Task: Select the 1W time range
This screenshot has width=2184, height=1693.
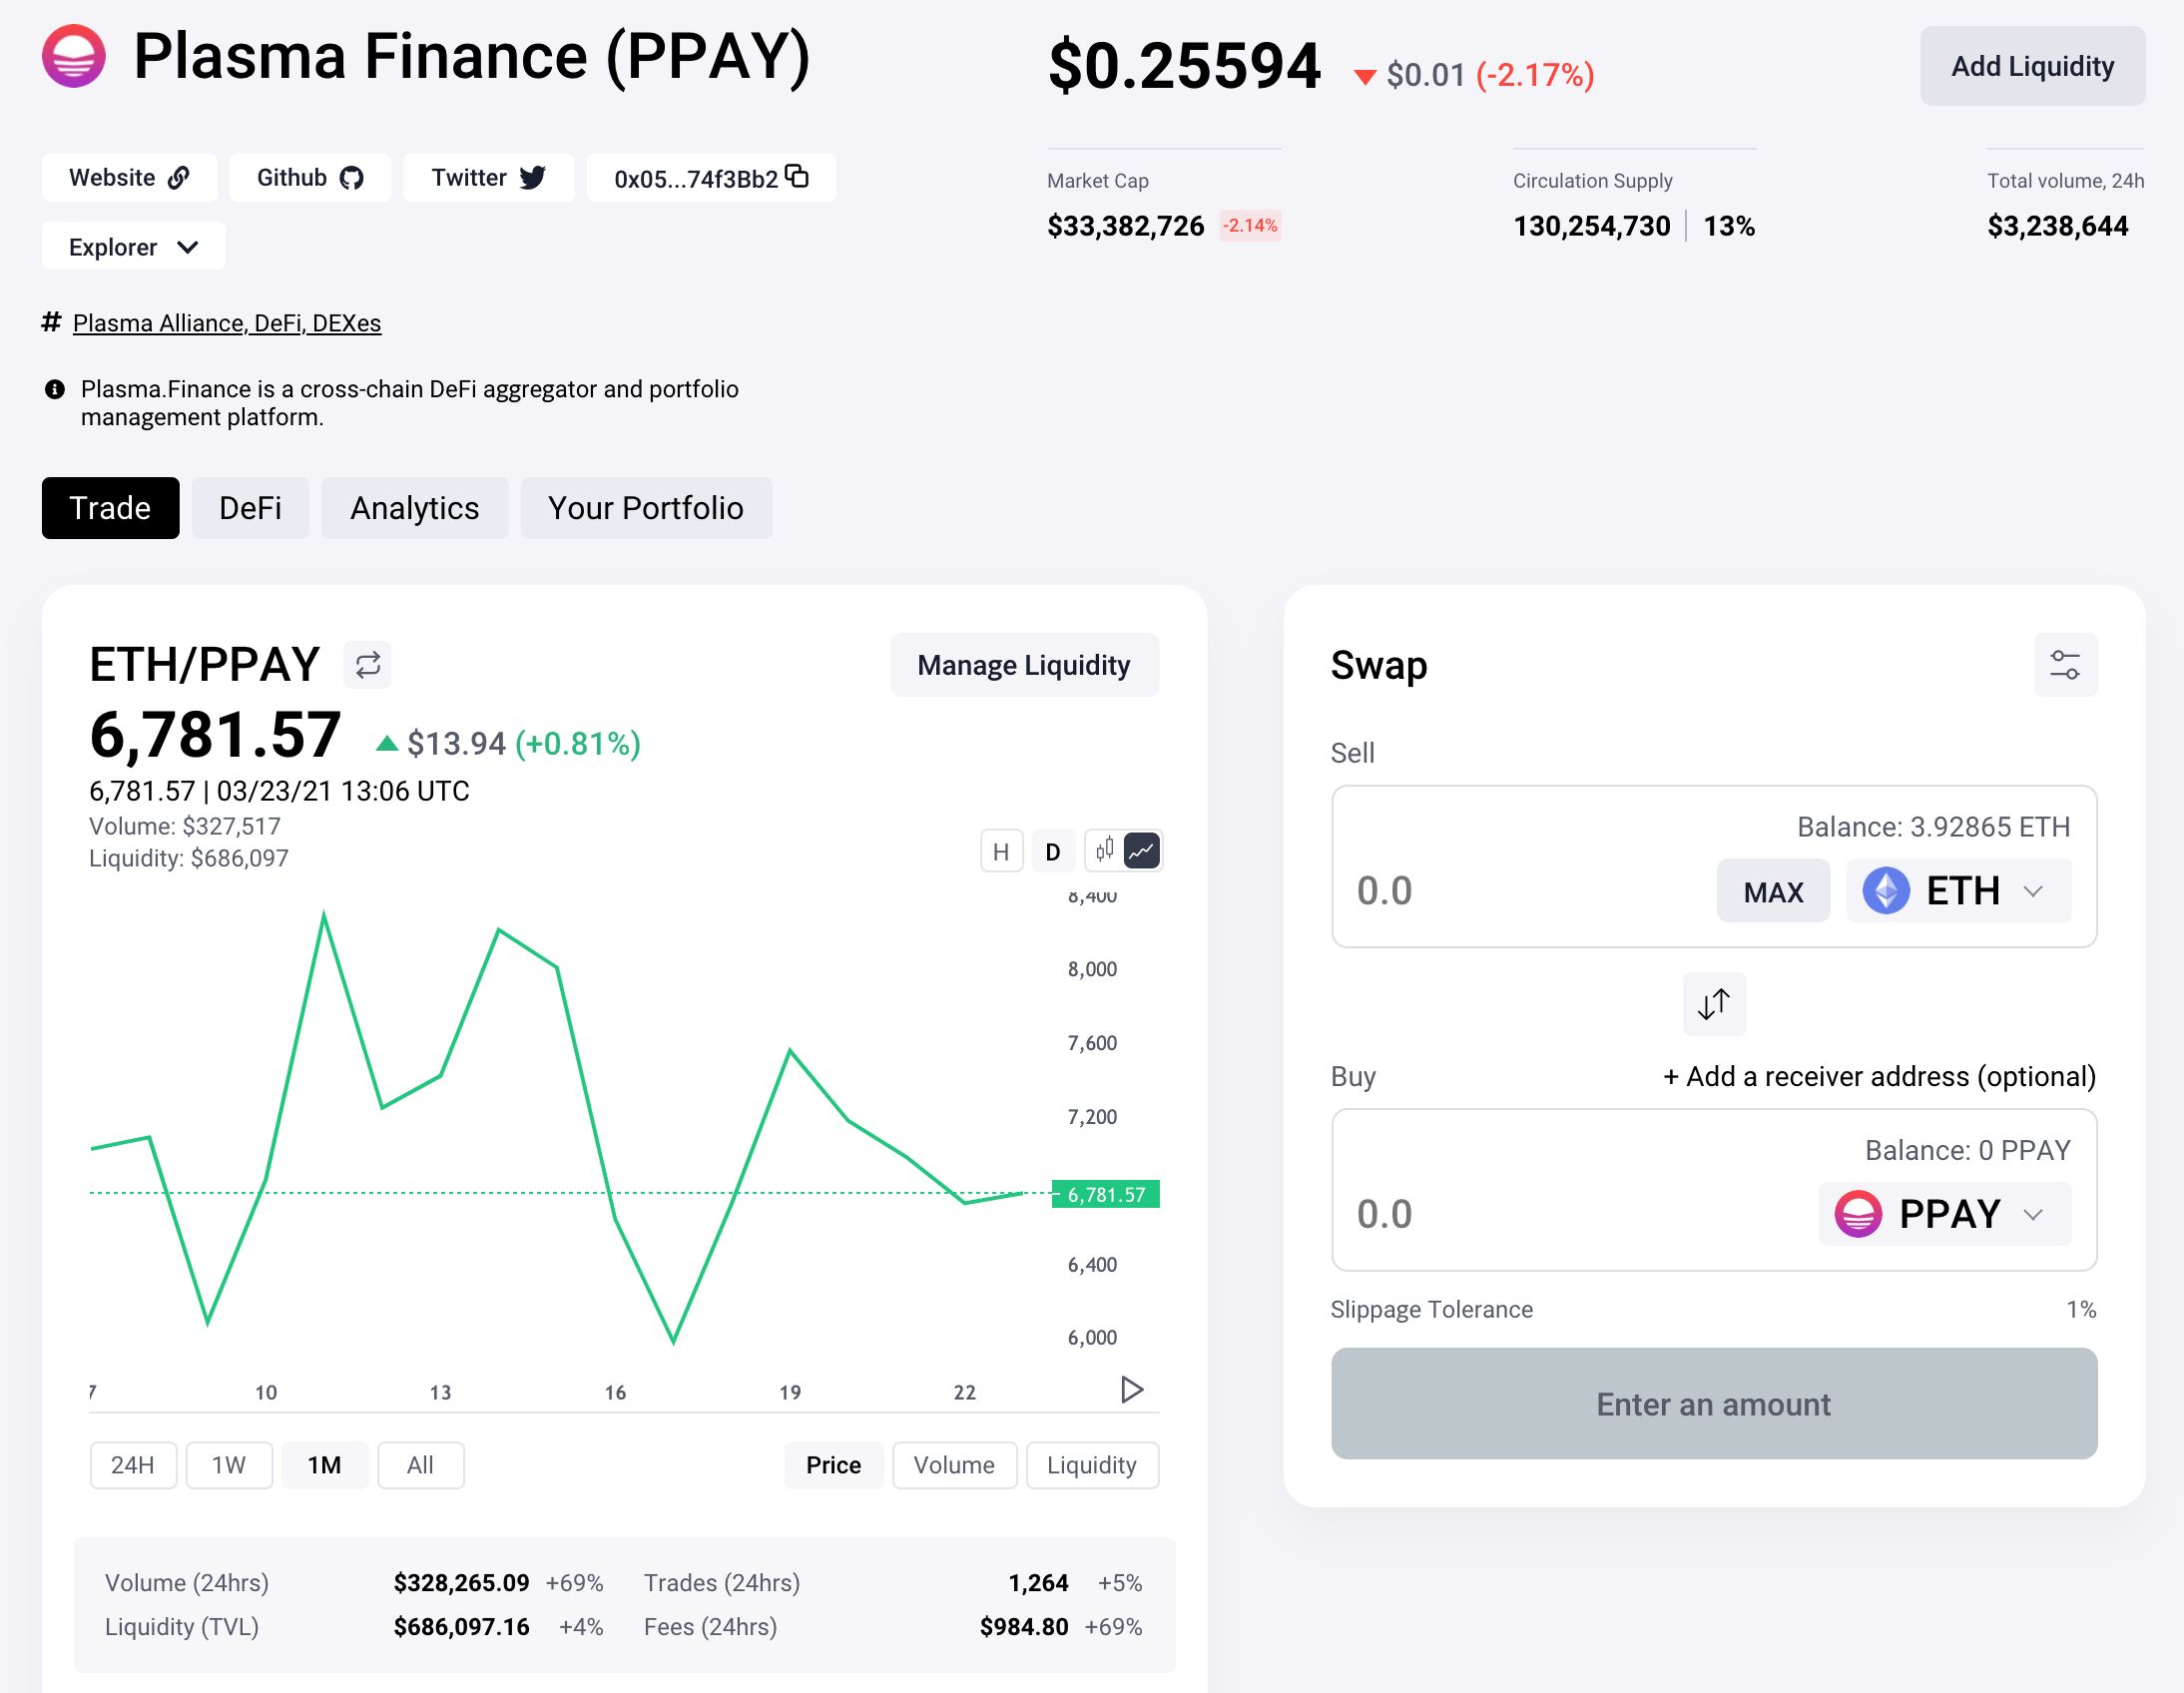Action: (x=228, y=1465)
